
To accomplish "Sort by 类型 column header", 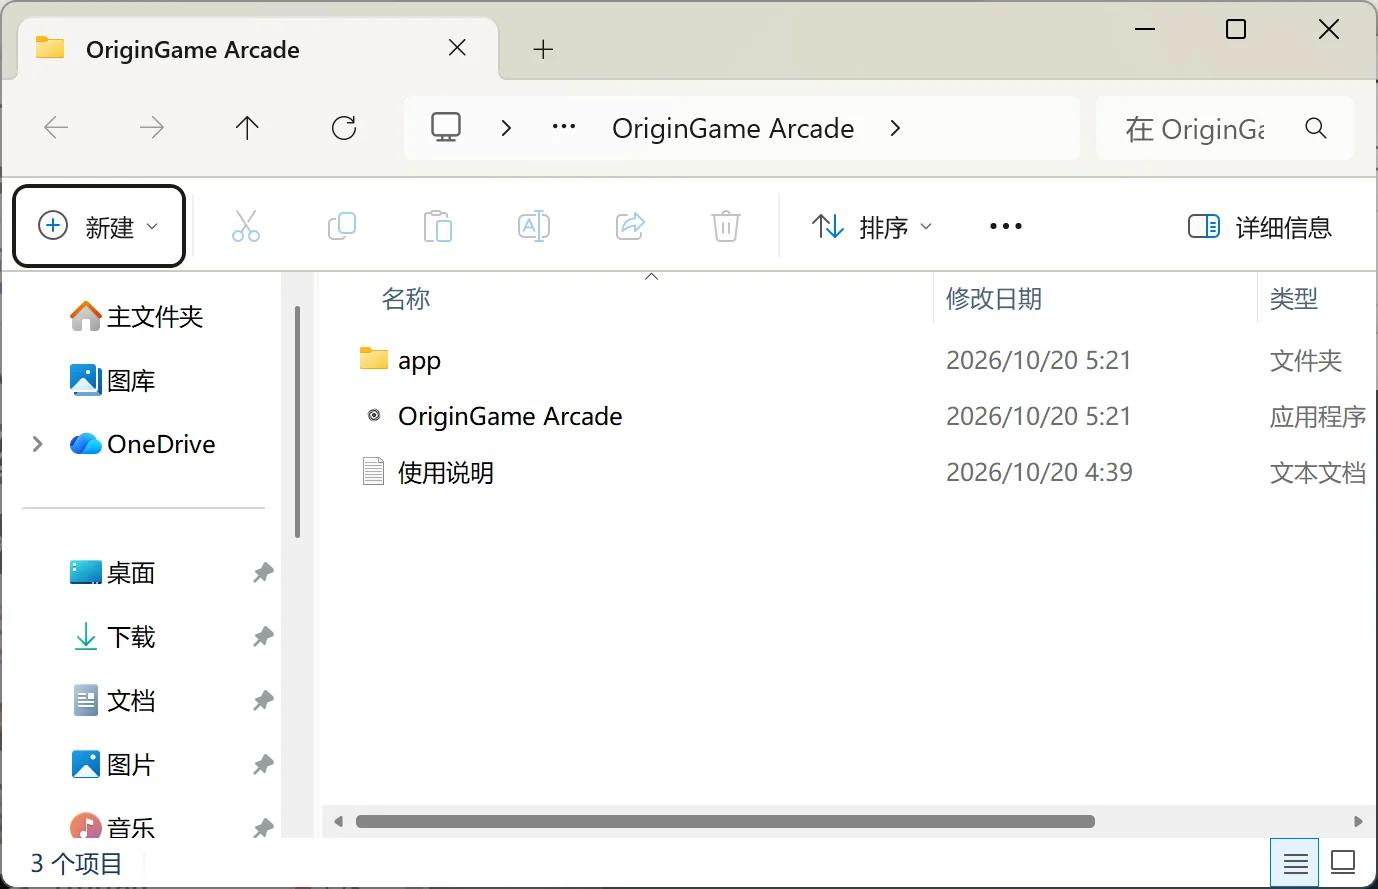I will click(x=1294, y=299).
